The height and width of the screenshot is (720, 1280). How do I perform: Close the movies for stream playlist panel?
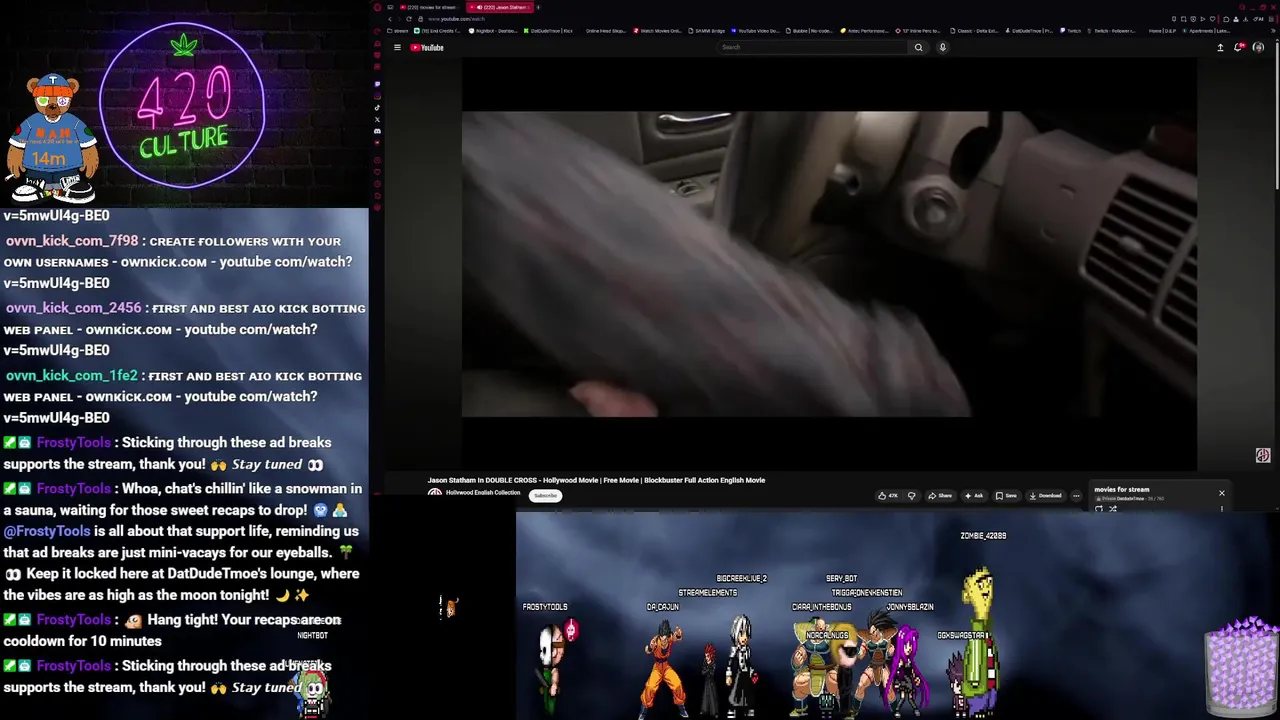pos(1221,493)
